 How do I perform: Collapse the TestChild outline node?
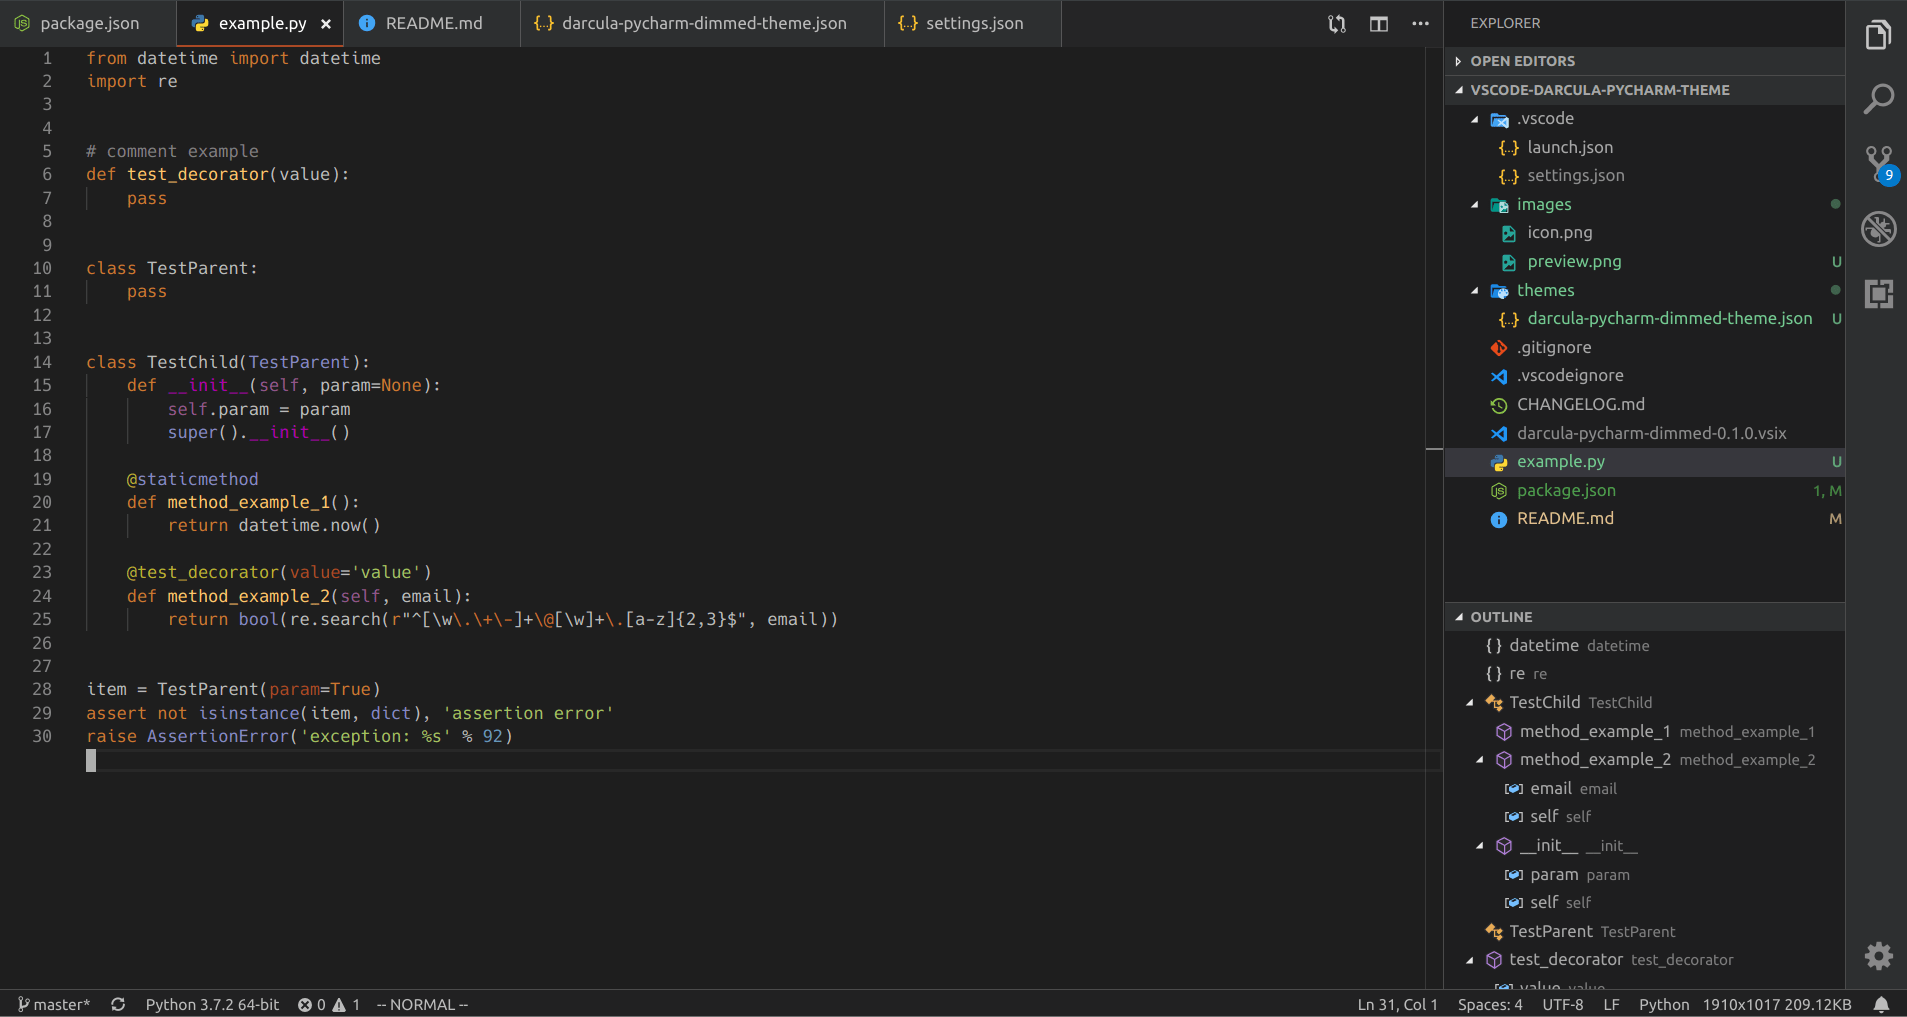click(1470, 703)
